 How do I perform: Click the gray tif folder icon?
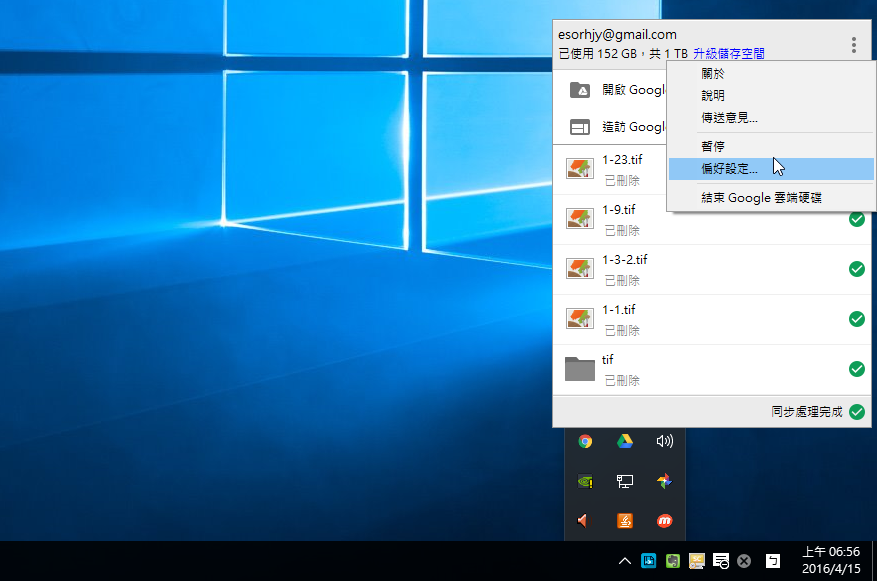pyautogui.click(x=579, y=369)
